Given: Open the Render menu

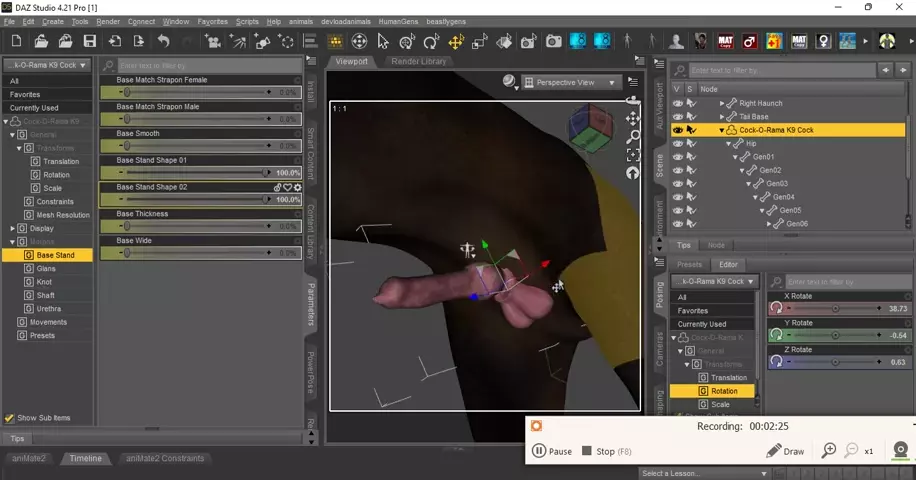Looking at the screenshot, I should pos(108,21).
